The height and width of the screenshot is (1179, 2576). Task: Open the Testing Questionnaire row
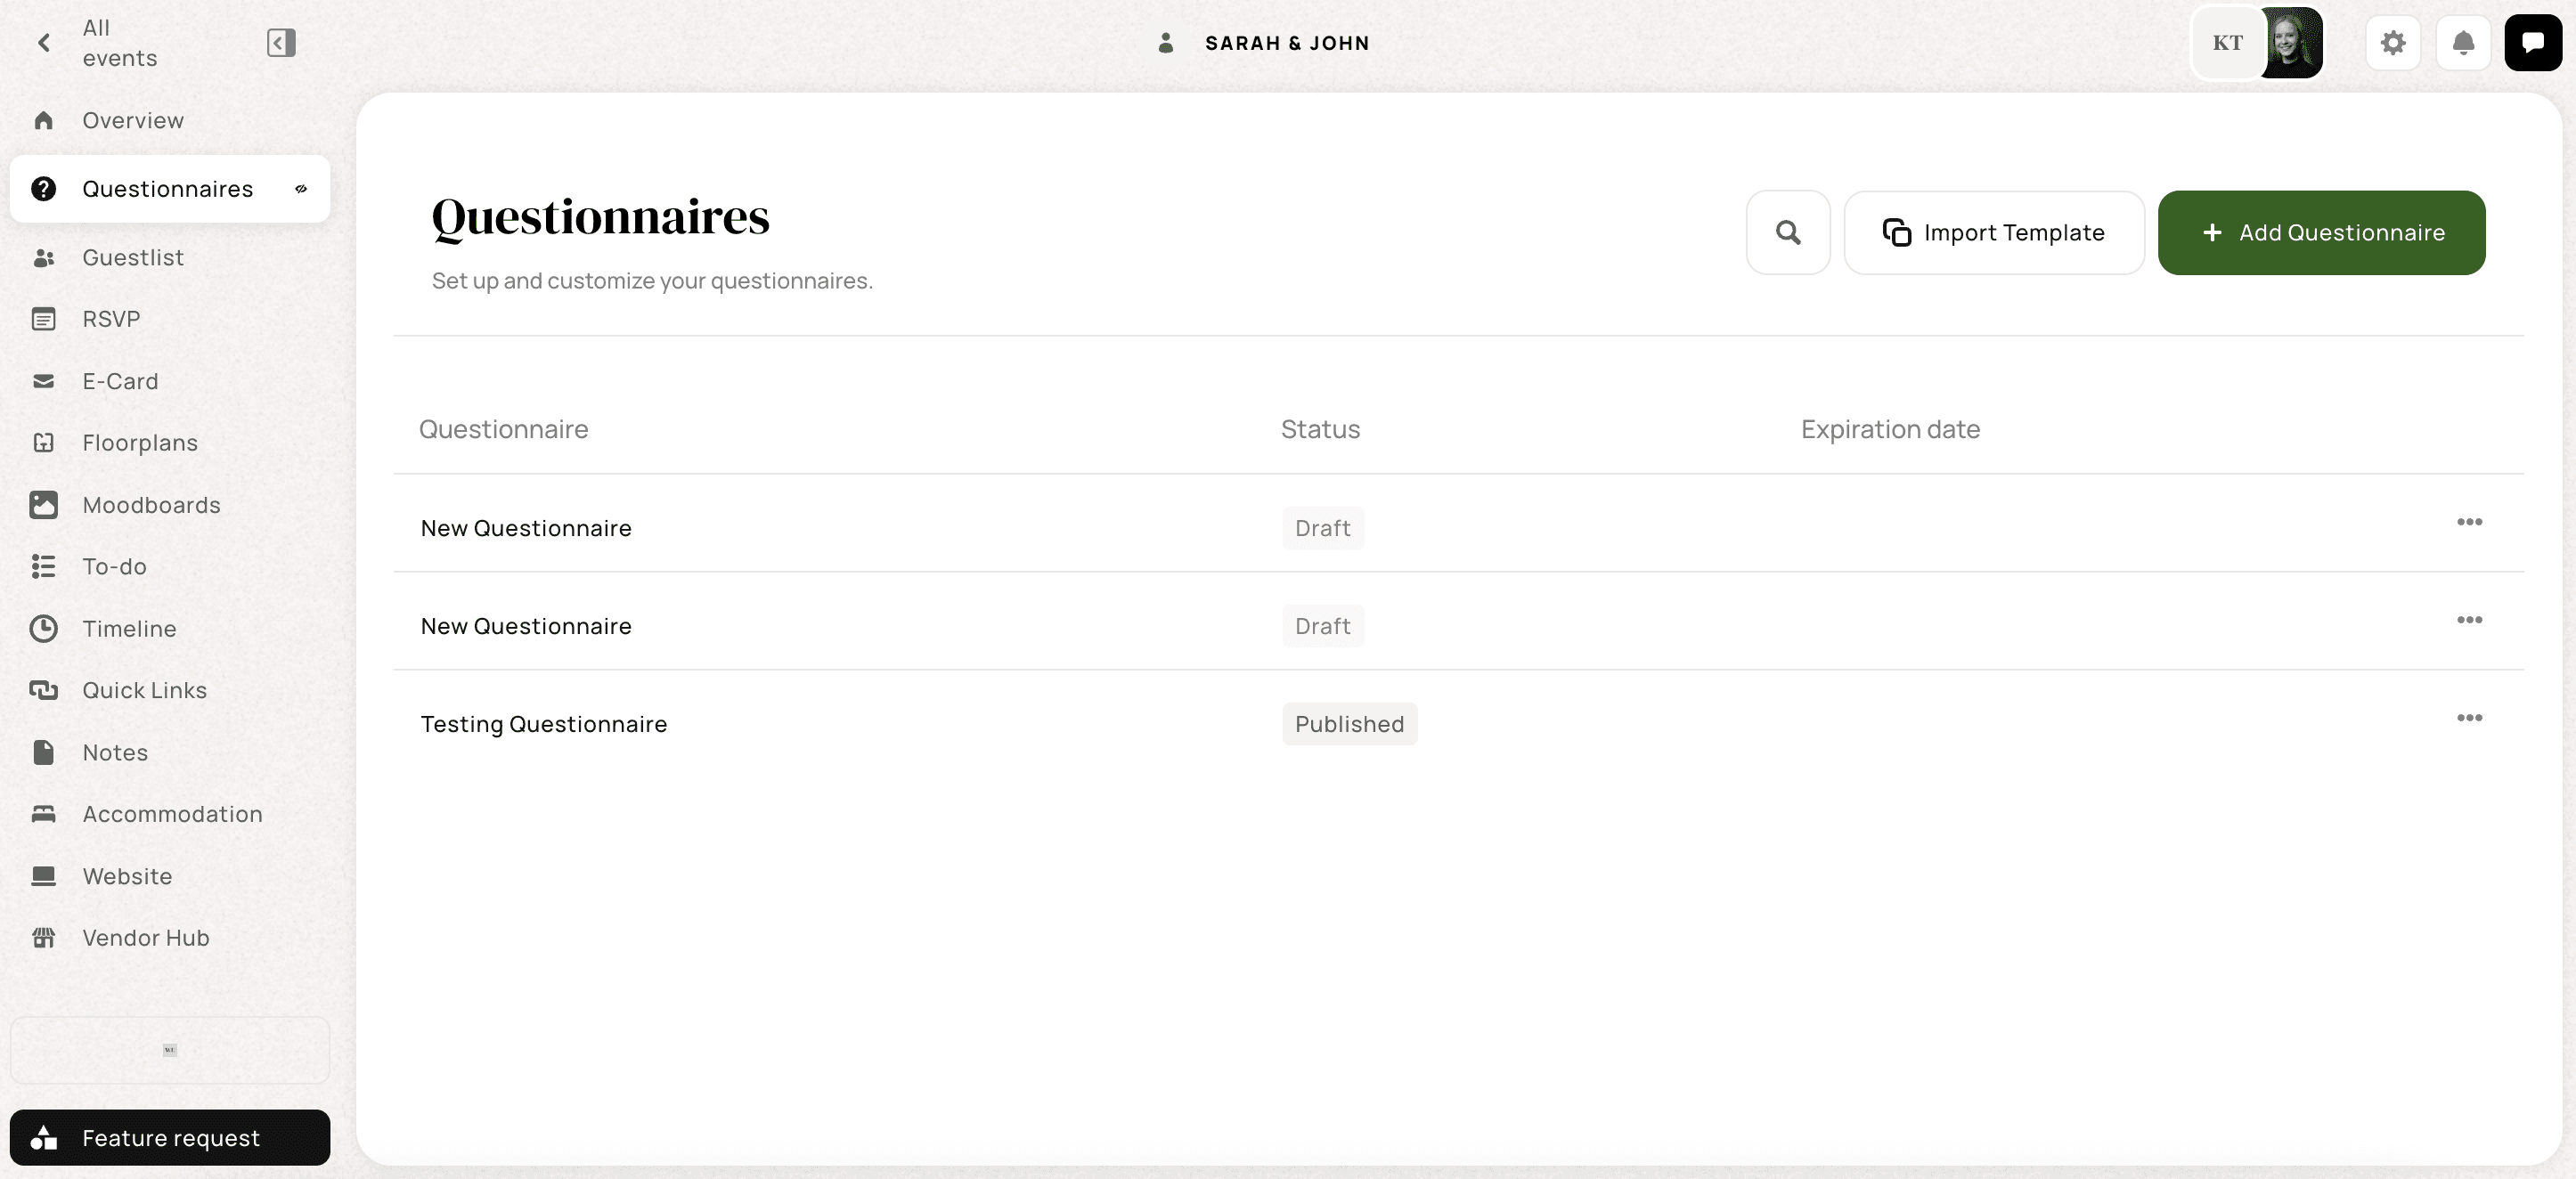point(543,724)
